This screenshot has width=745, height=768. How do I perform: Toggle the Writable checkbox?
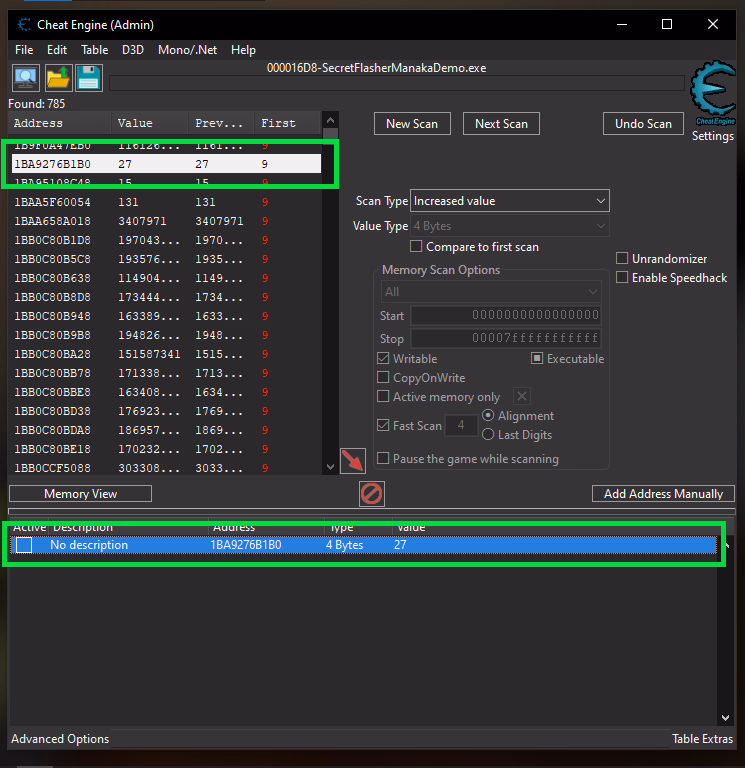[383, 359]
